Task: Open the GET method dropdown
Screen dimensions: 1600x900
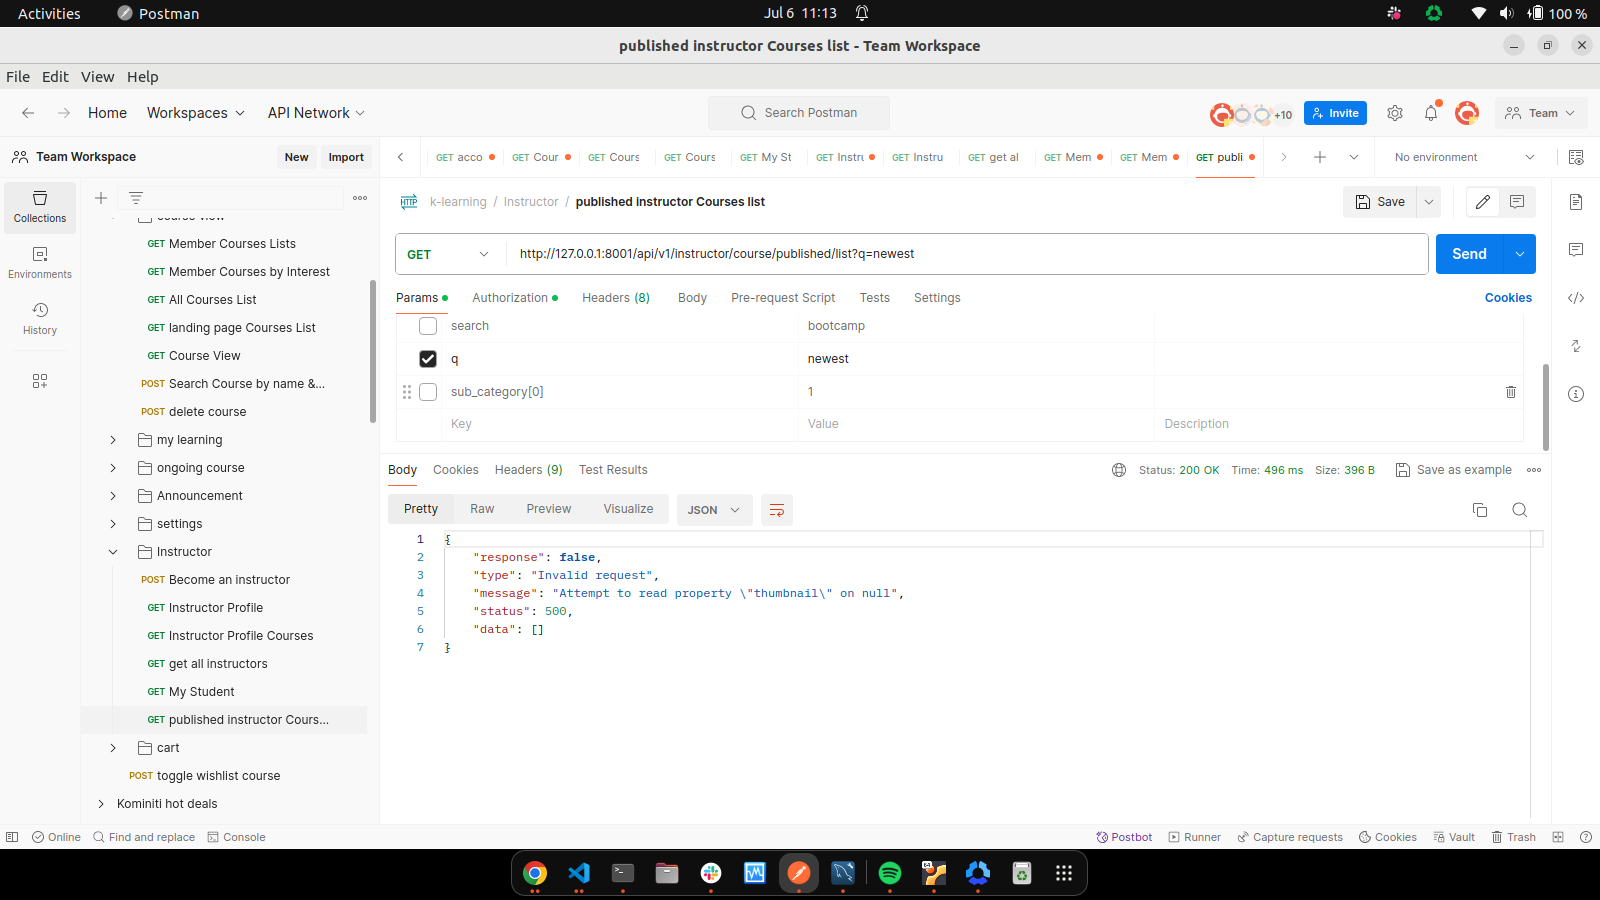Action: [x=449, y=254]
